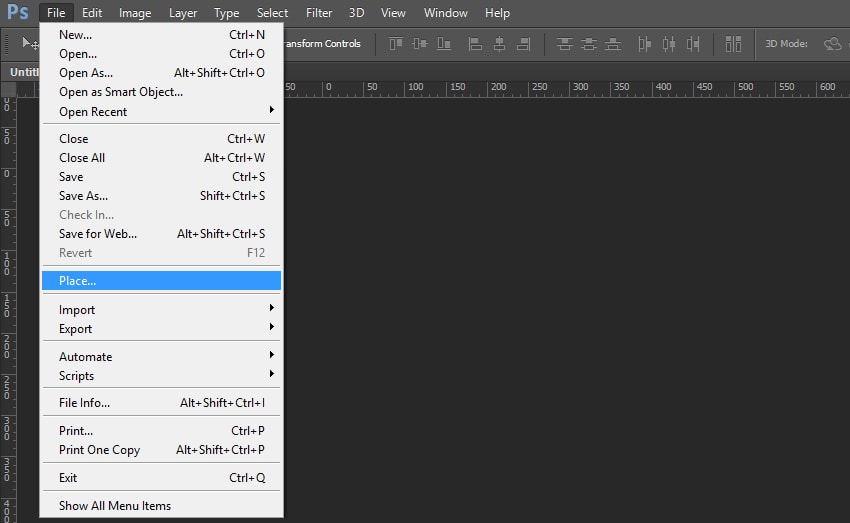Expand the Open Recent submenu
The image size is (850, 523).
(162, 111)
